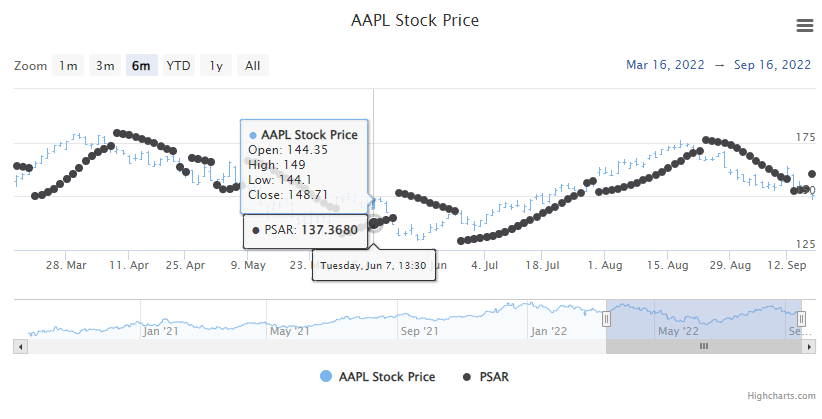822x419 pixels.
Task: Select the 6m zoom button
Action: 141,66
